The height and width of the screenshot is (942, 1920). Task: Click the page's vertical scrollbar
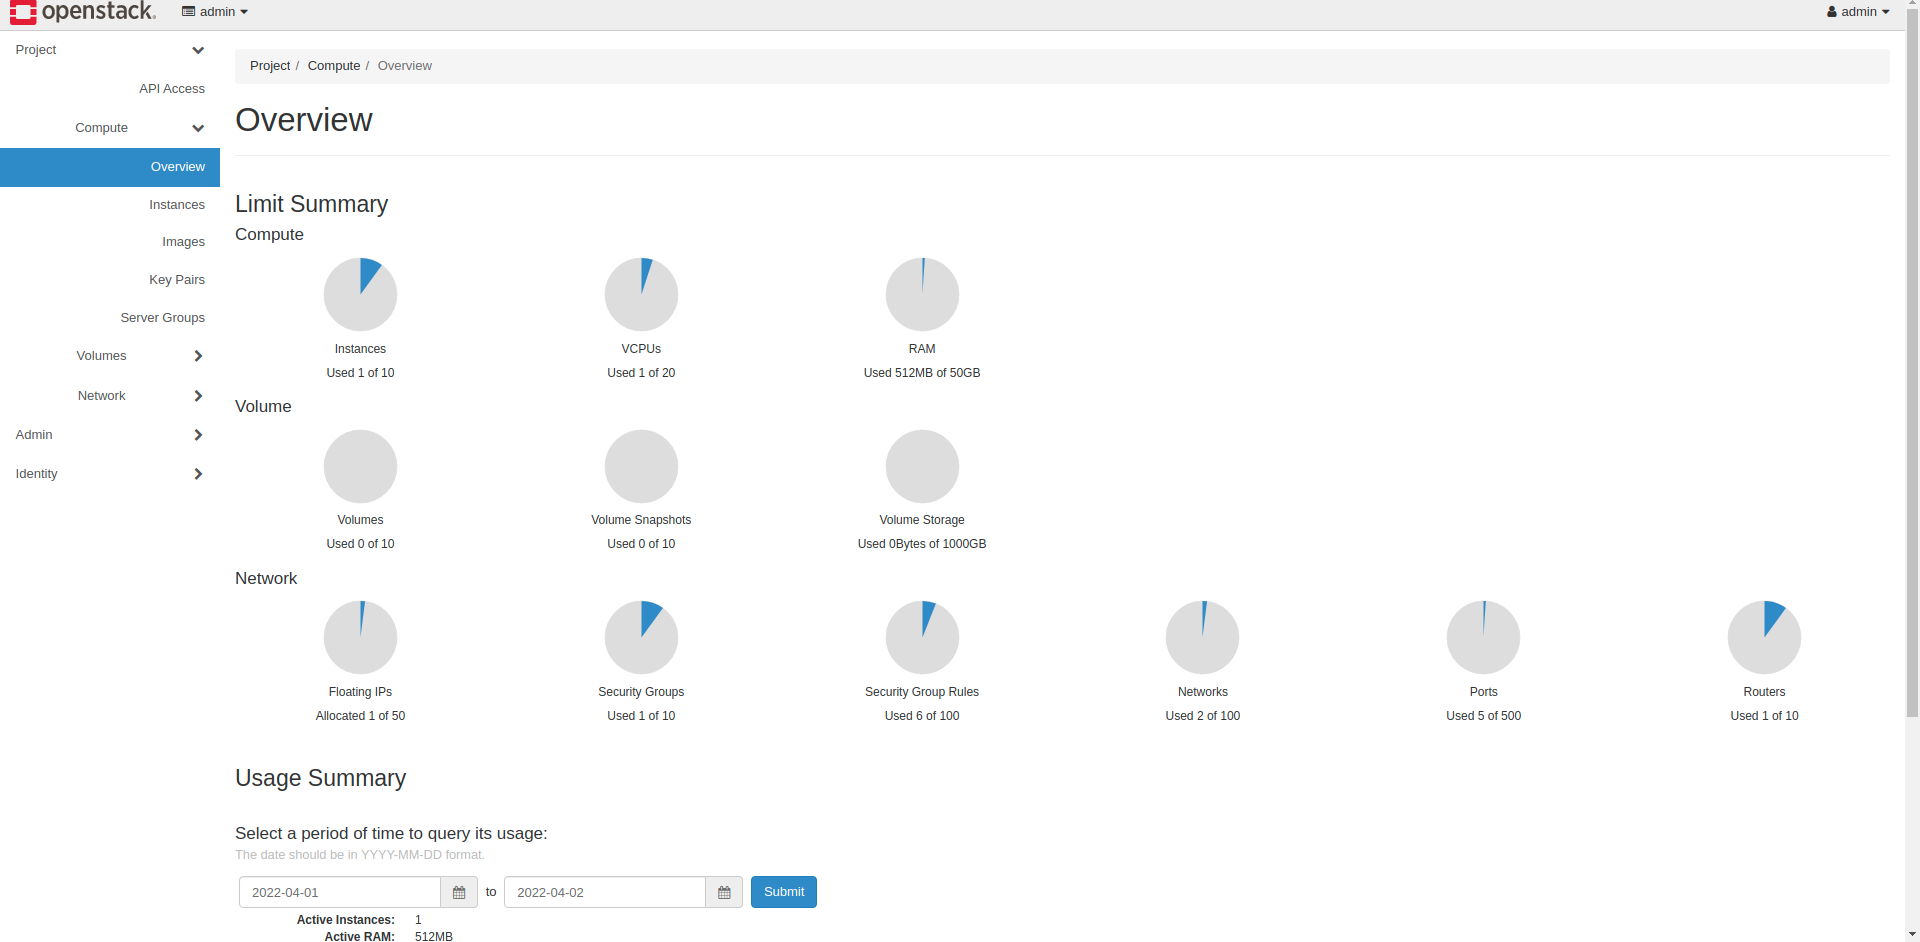(x=1912, y=400)
